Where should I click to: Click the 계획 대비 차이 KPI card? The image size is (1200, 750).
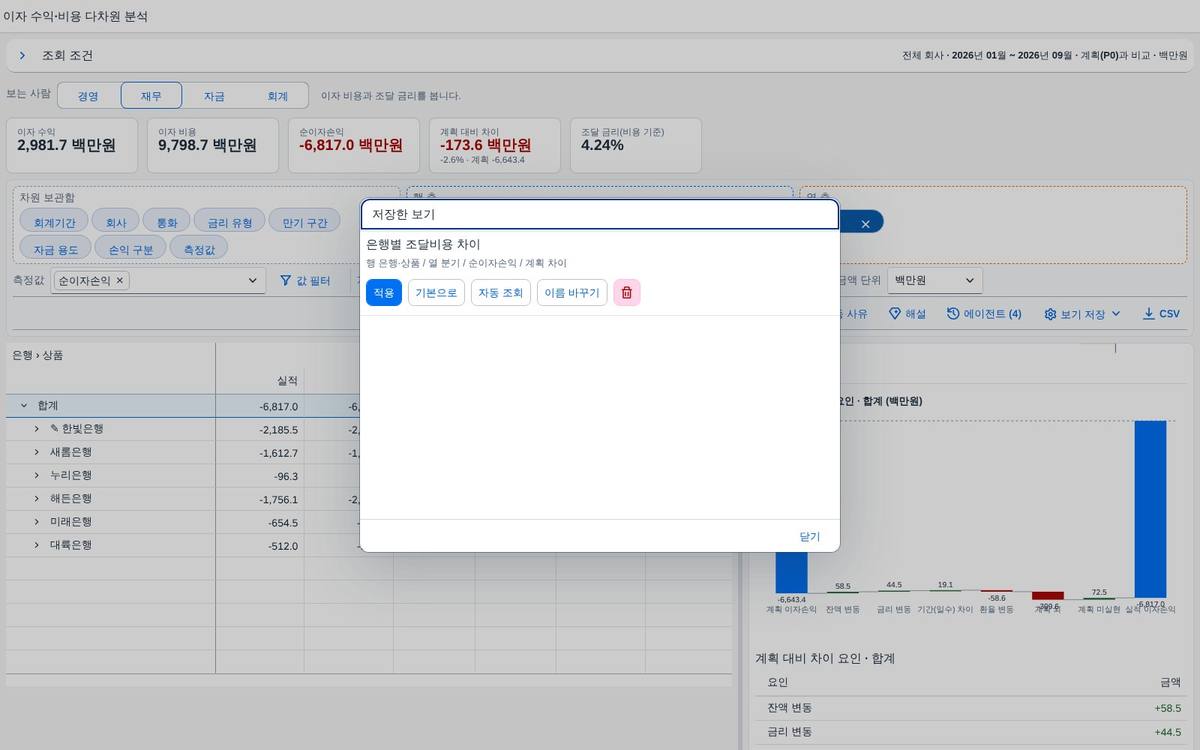[496, 145]
